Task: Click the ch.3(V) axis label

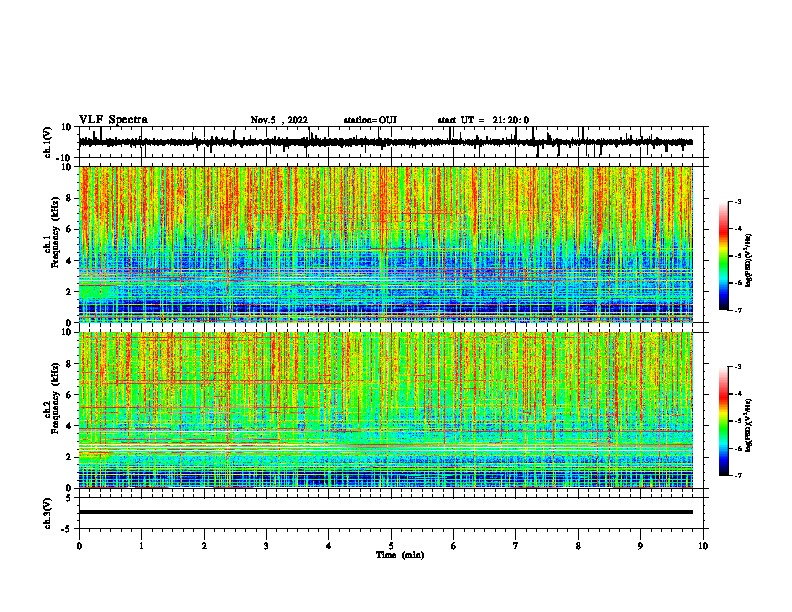Action: pos(48,513)
